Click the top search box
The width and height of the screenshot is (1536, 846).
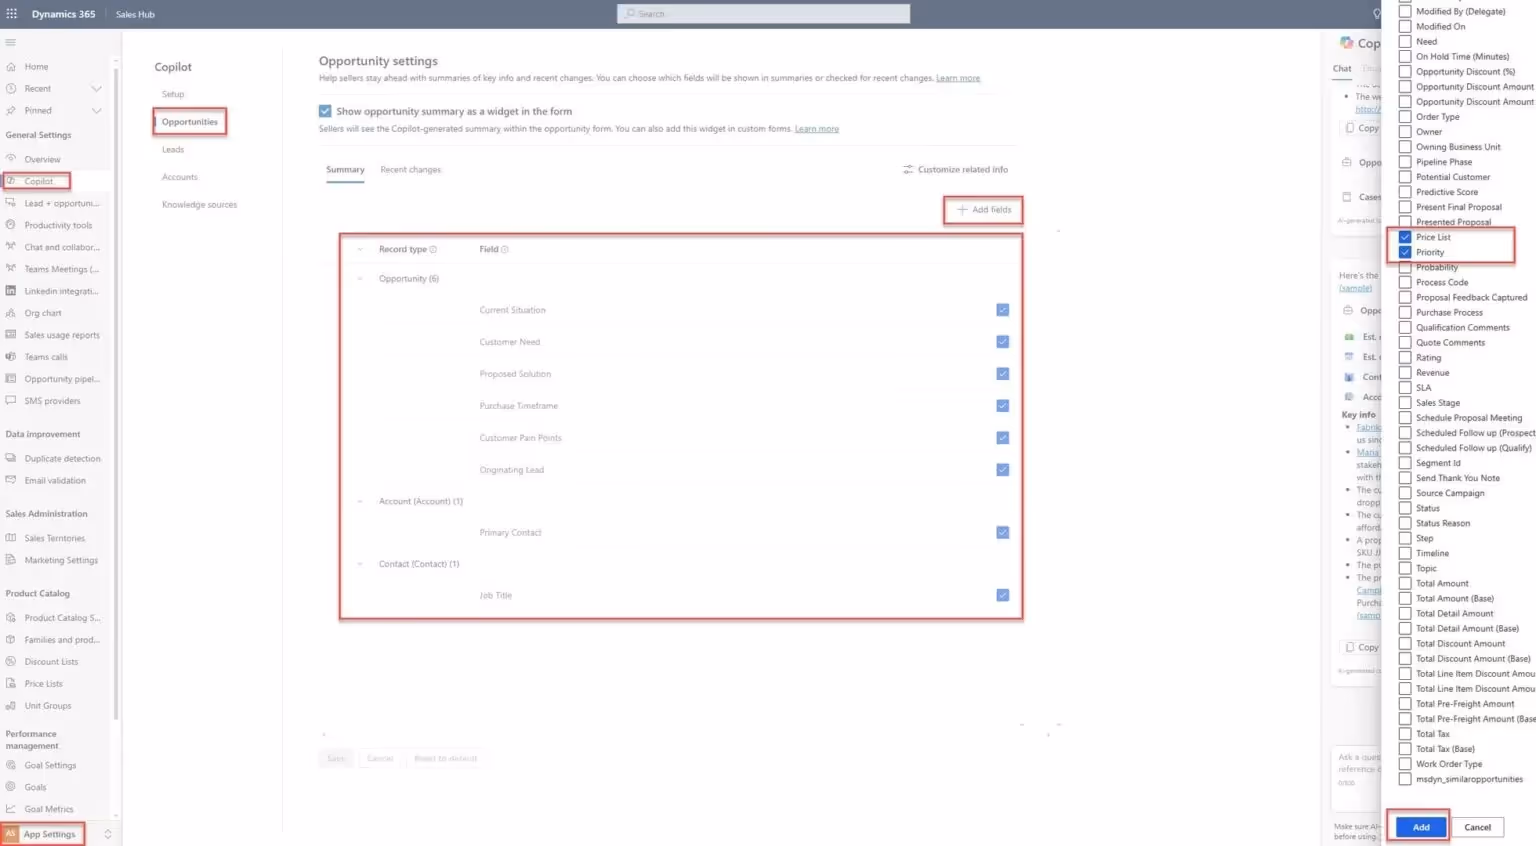point(764,14)
